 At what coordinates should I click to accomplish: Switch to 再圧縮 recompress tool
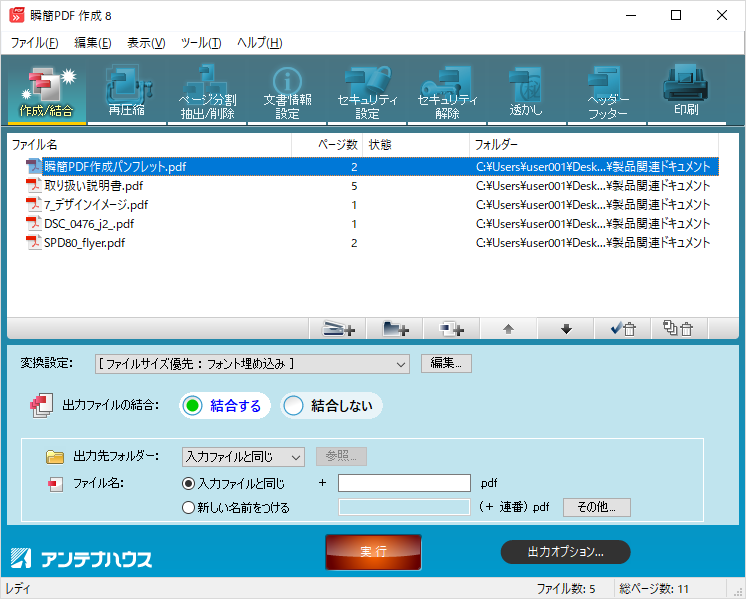[x=127, y=92]
